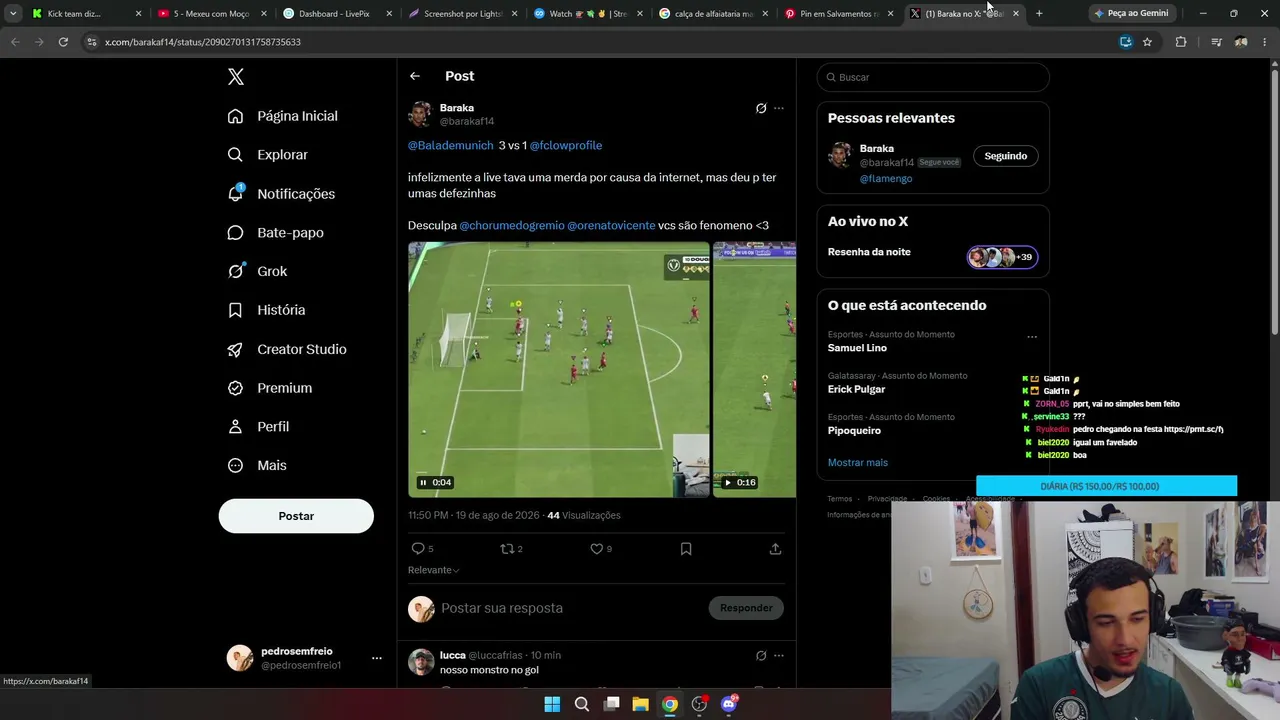Screen dimensions: 1280x720
Task: Click the browser back arrow
Action: [x=15, y=42]
